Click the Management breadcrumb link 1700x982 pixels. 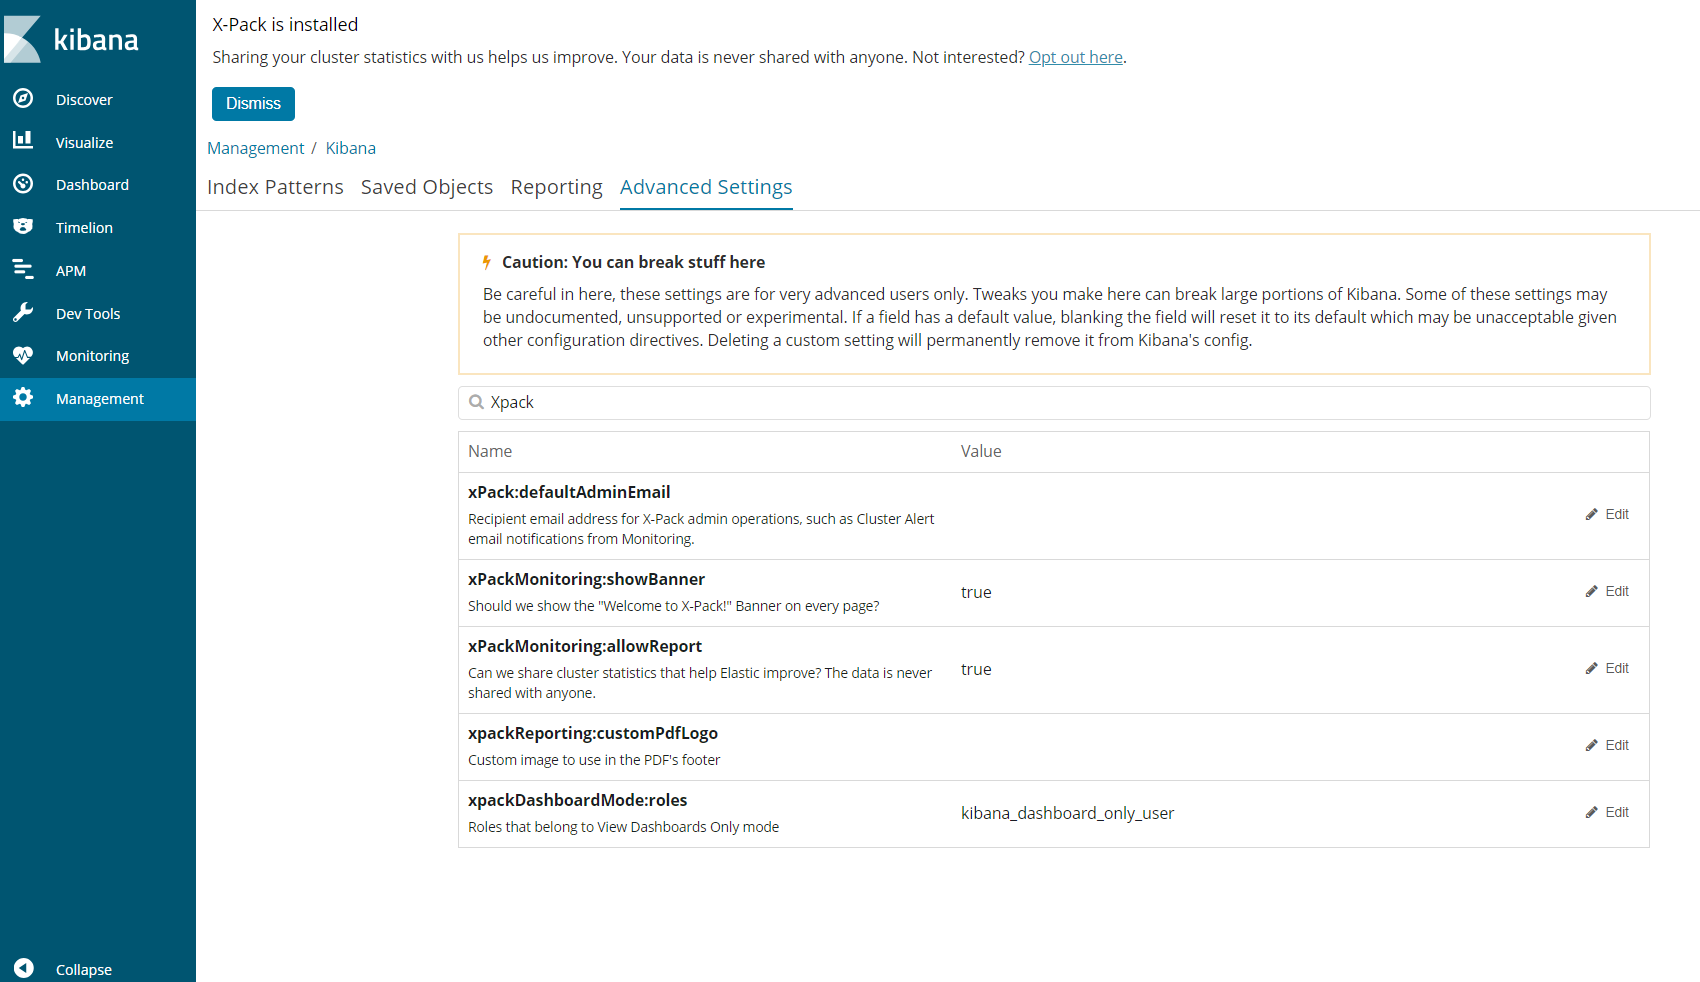(255, 148)
